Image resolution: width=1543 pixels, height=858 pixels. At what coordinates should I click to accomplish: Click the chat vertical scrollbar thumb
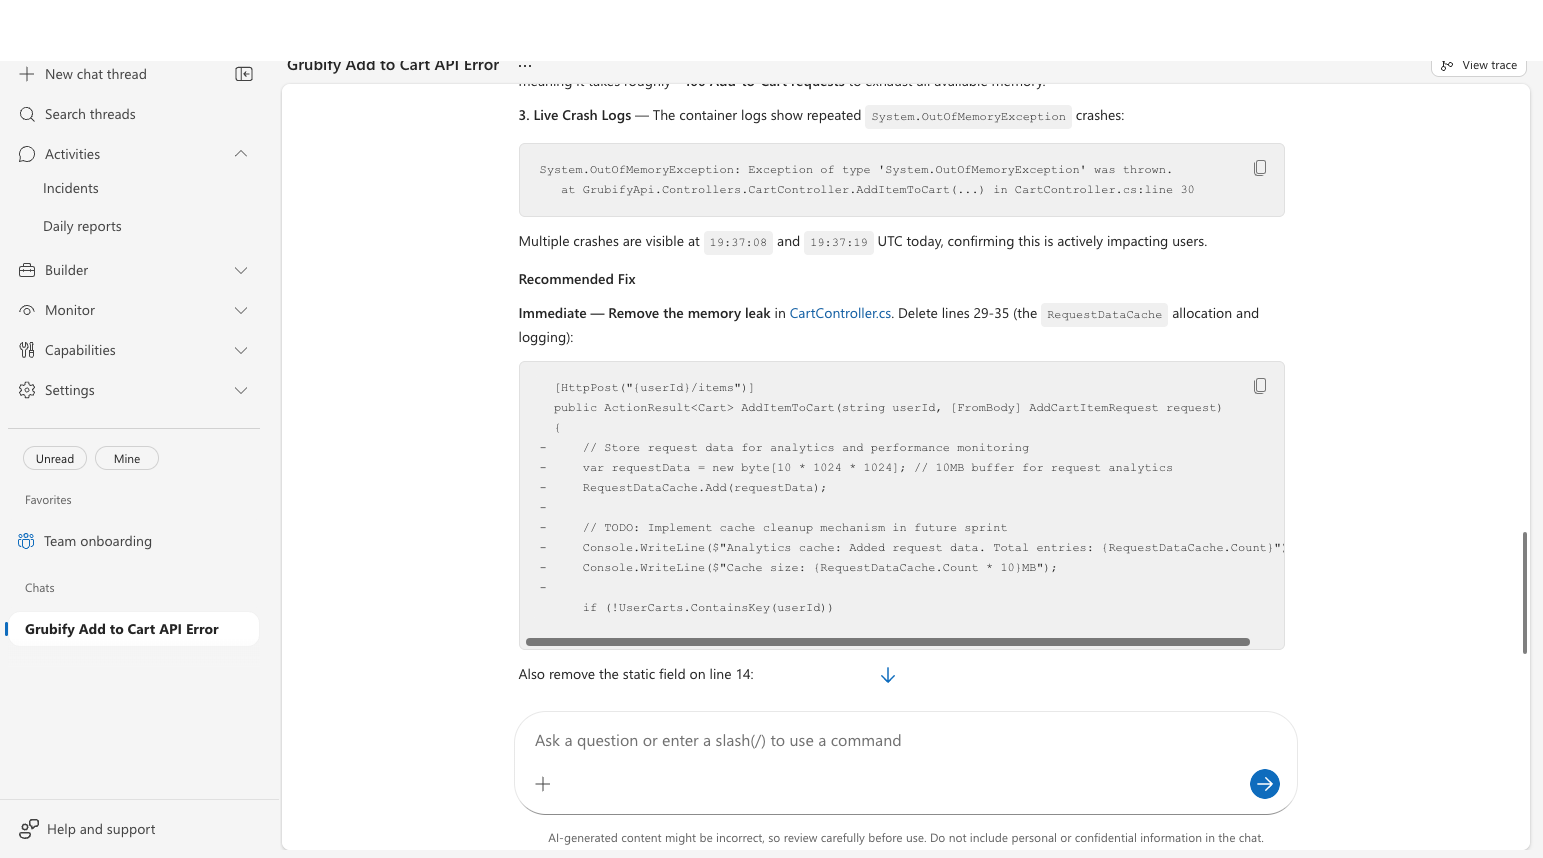click(1525, 592)
